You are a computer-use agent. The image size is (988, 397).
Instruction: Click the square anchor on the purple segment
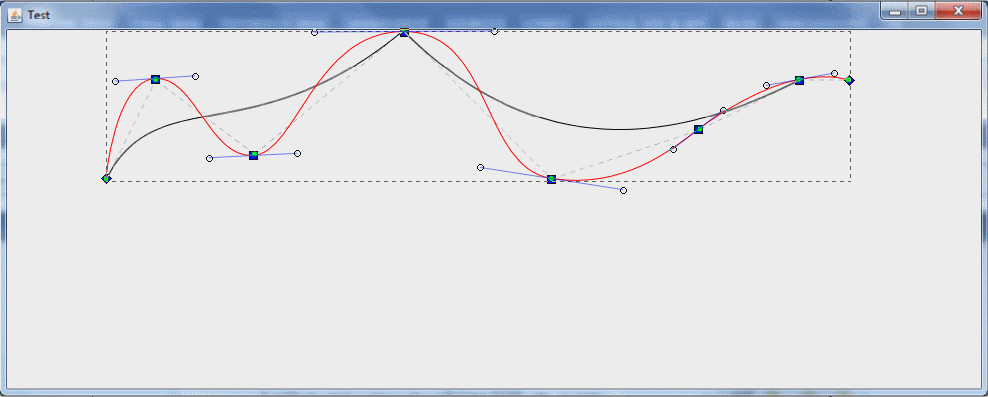(698, 129)
